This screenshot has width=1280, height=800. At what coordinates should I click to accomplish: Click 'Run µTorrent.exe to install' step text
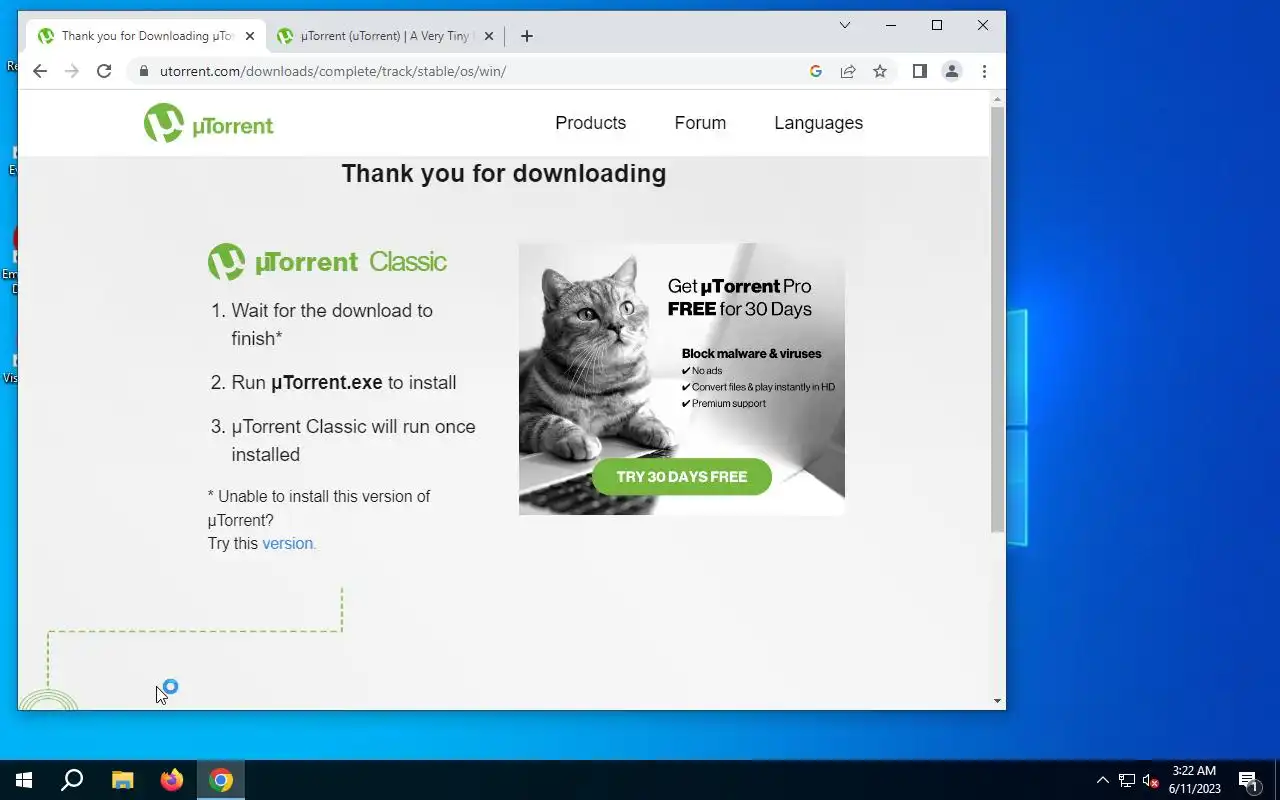click(x=344, y=382)
